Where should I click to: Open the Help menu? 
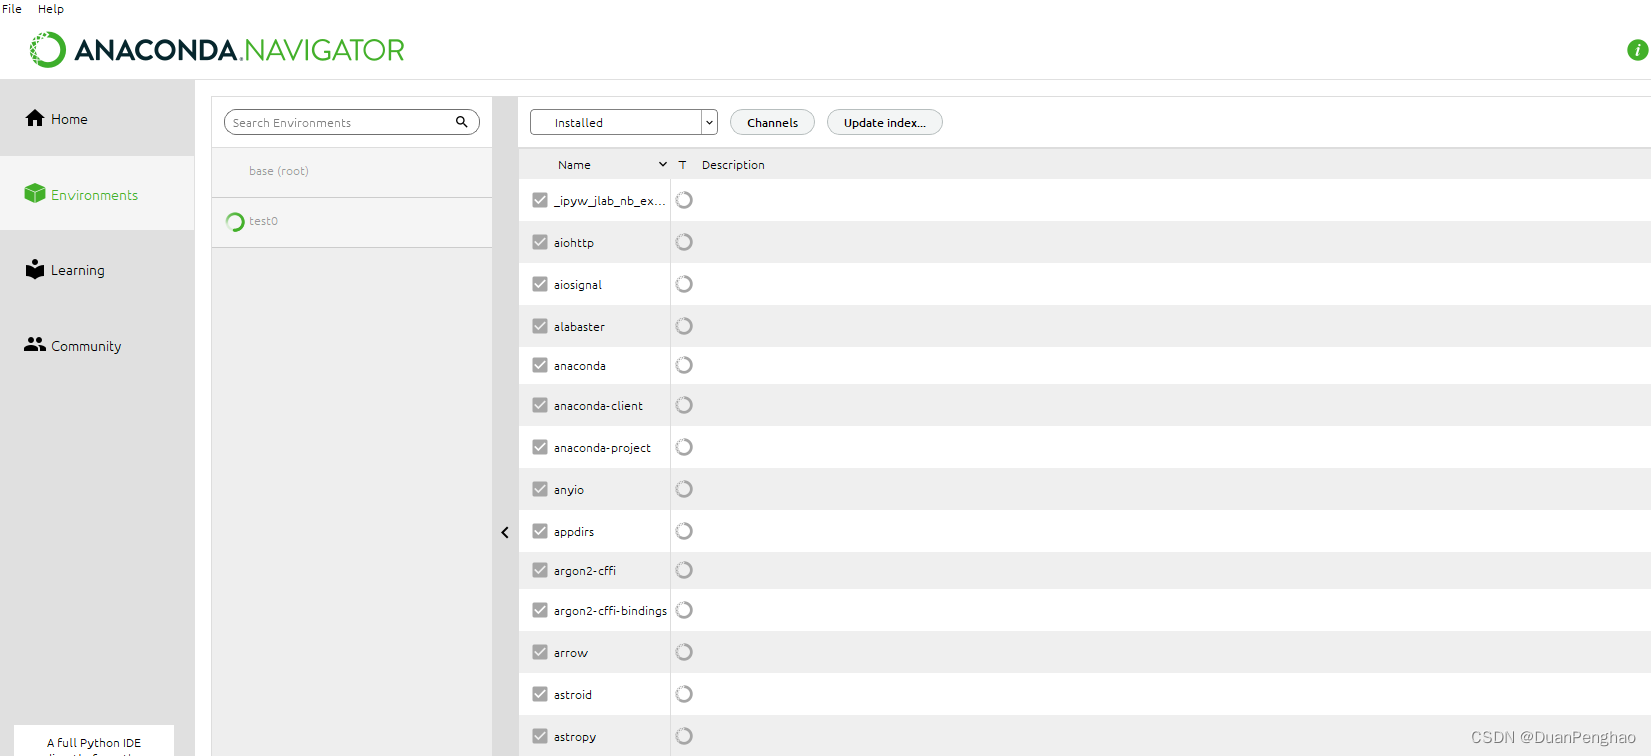pos(51,9)
